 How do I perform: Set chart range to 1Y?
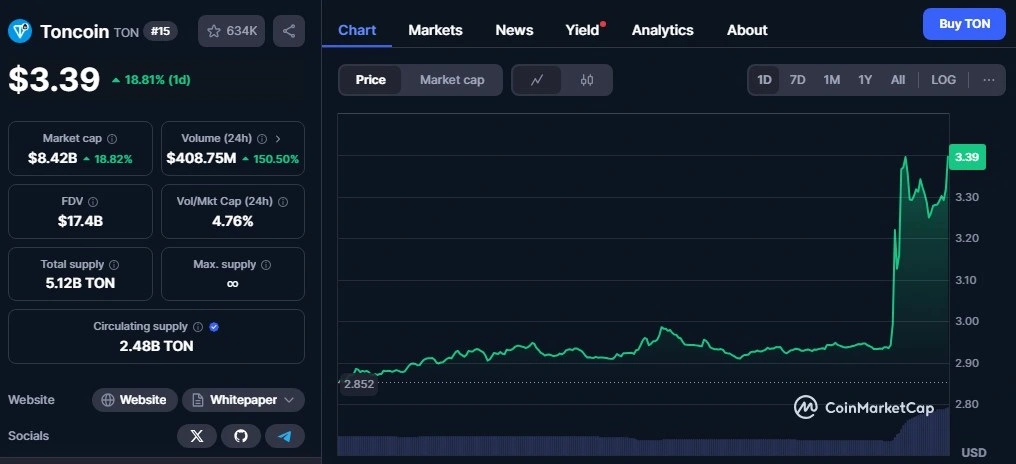[x=865, y=80]
